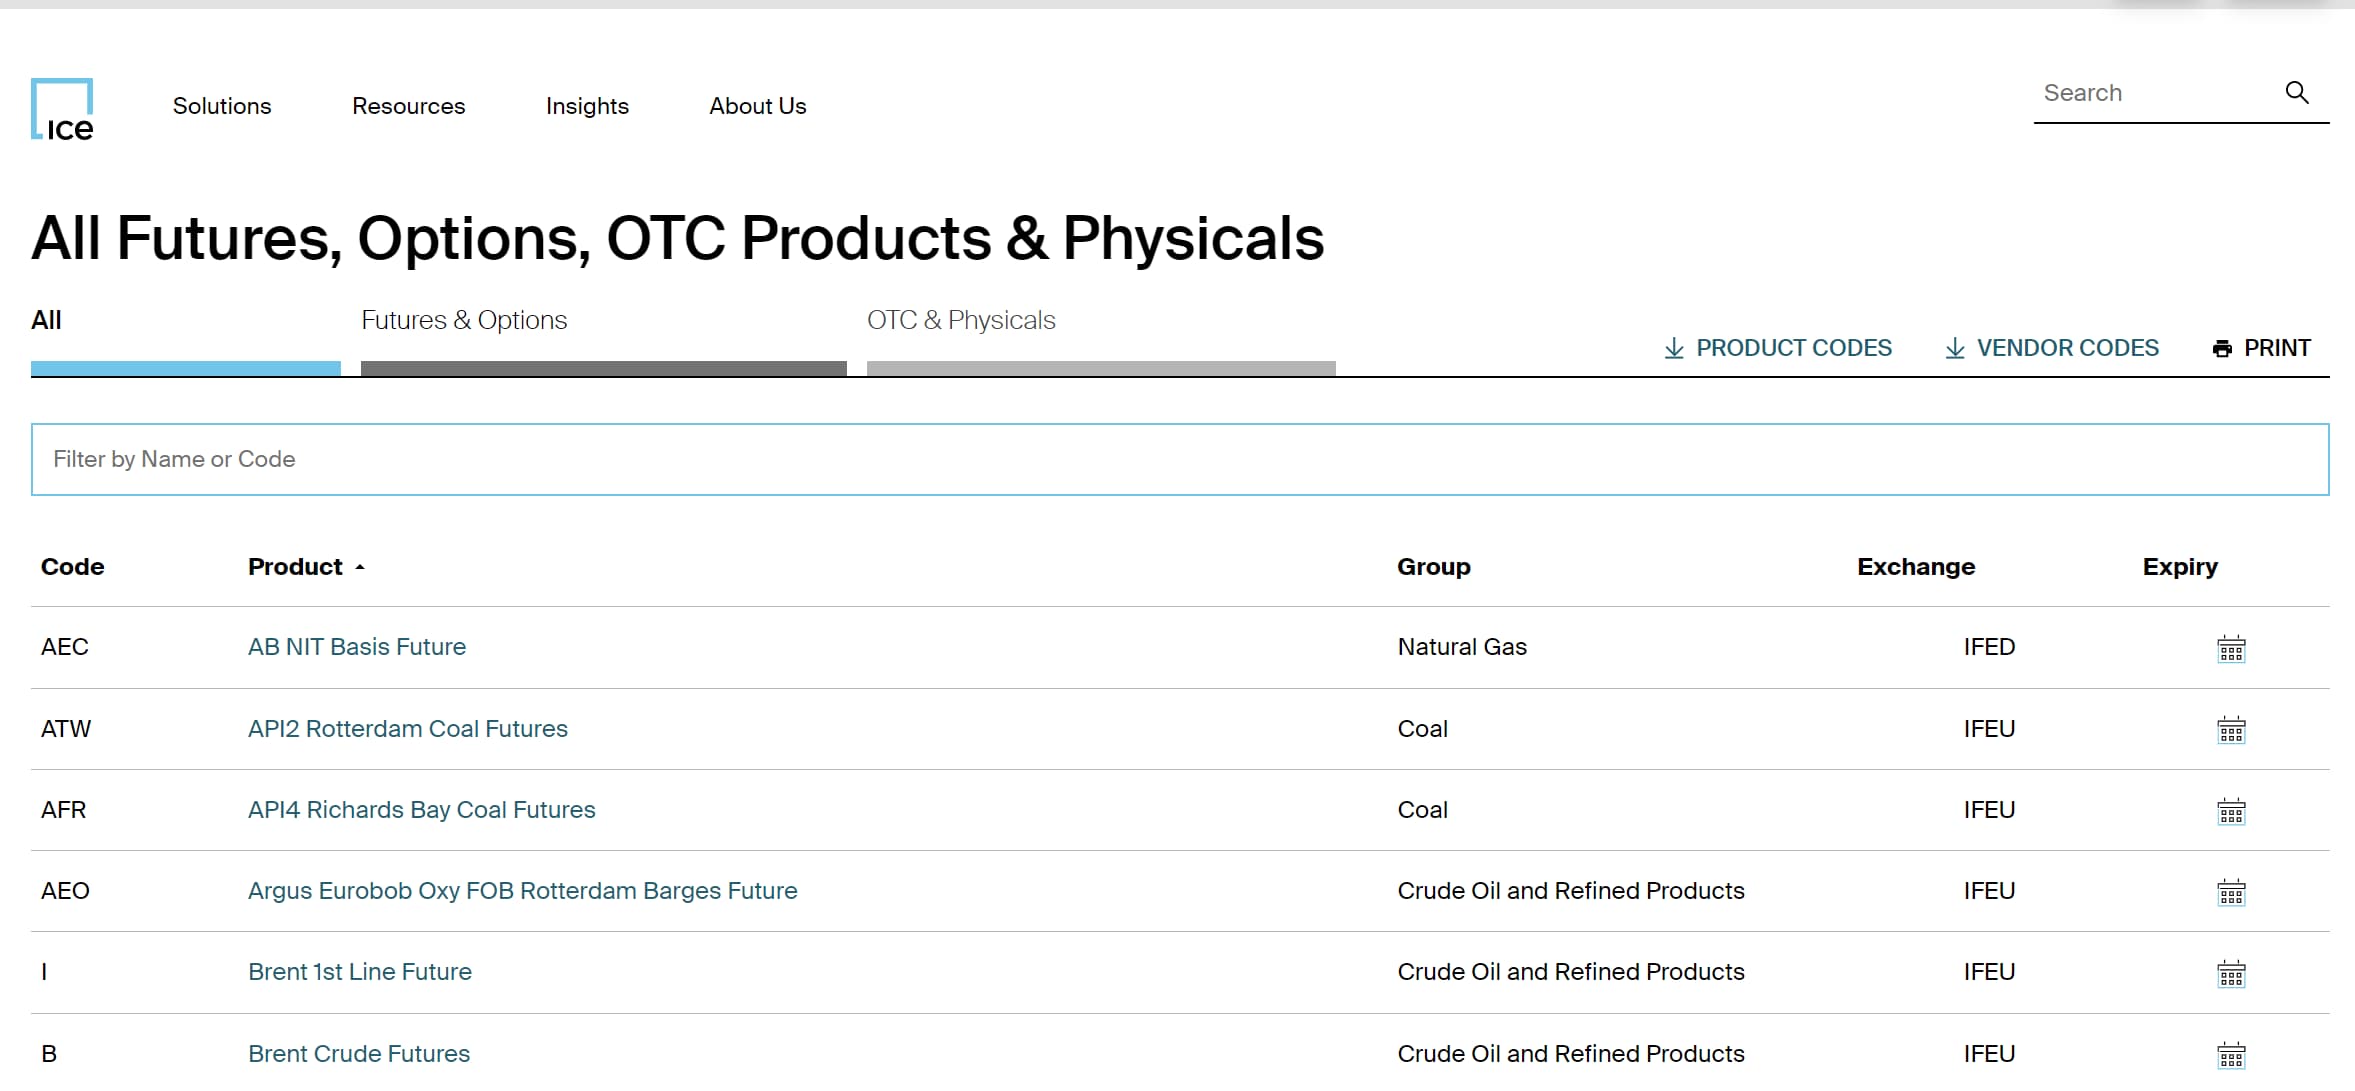Open the Solutions menu
Image resolution: width=2355 pixels, height=1091 pixels.
pyautogui.click(x=222, y=106)
